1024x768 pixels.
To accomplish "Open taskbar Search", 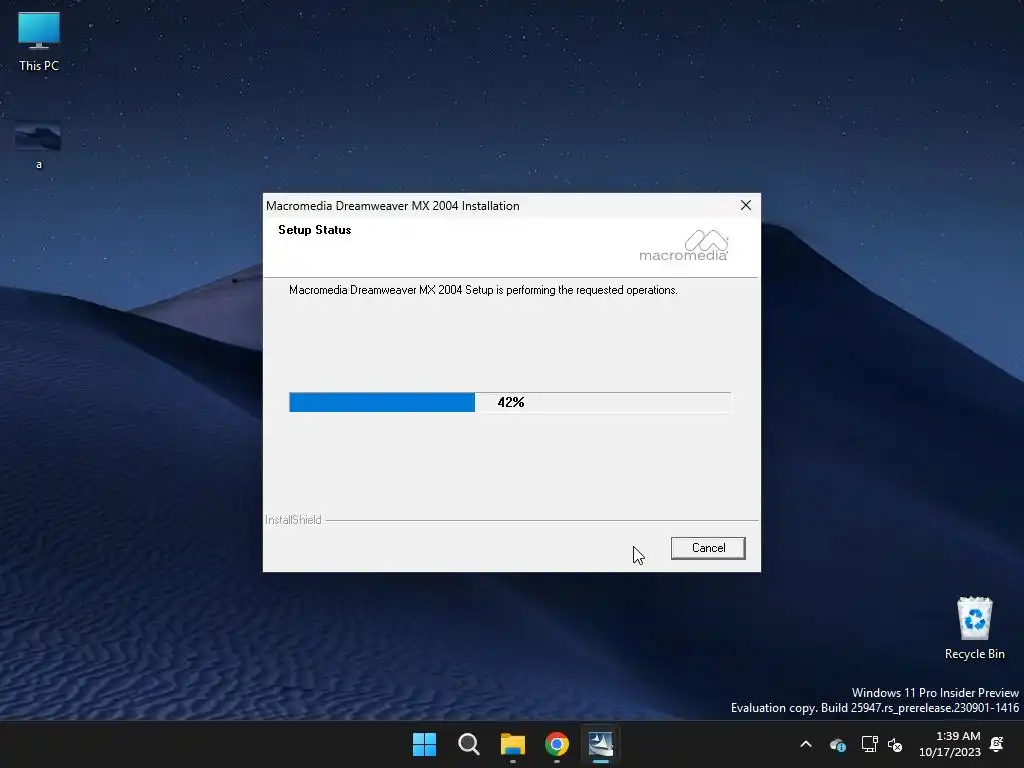I will coord(469,744).
